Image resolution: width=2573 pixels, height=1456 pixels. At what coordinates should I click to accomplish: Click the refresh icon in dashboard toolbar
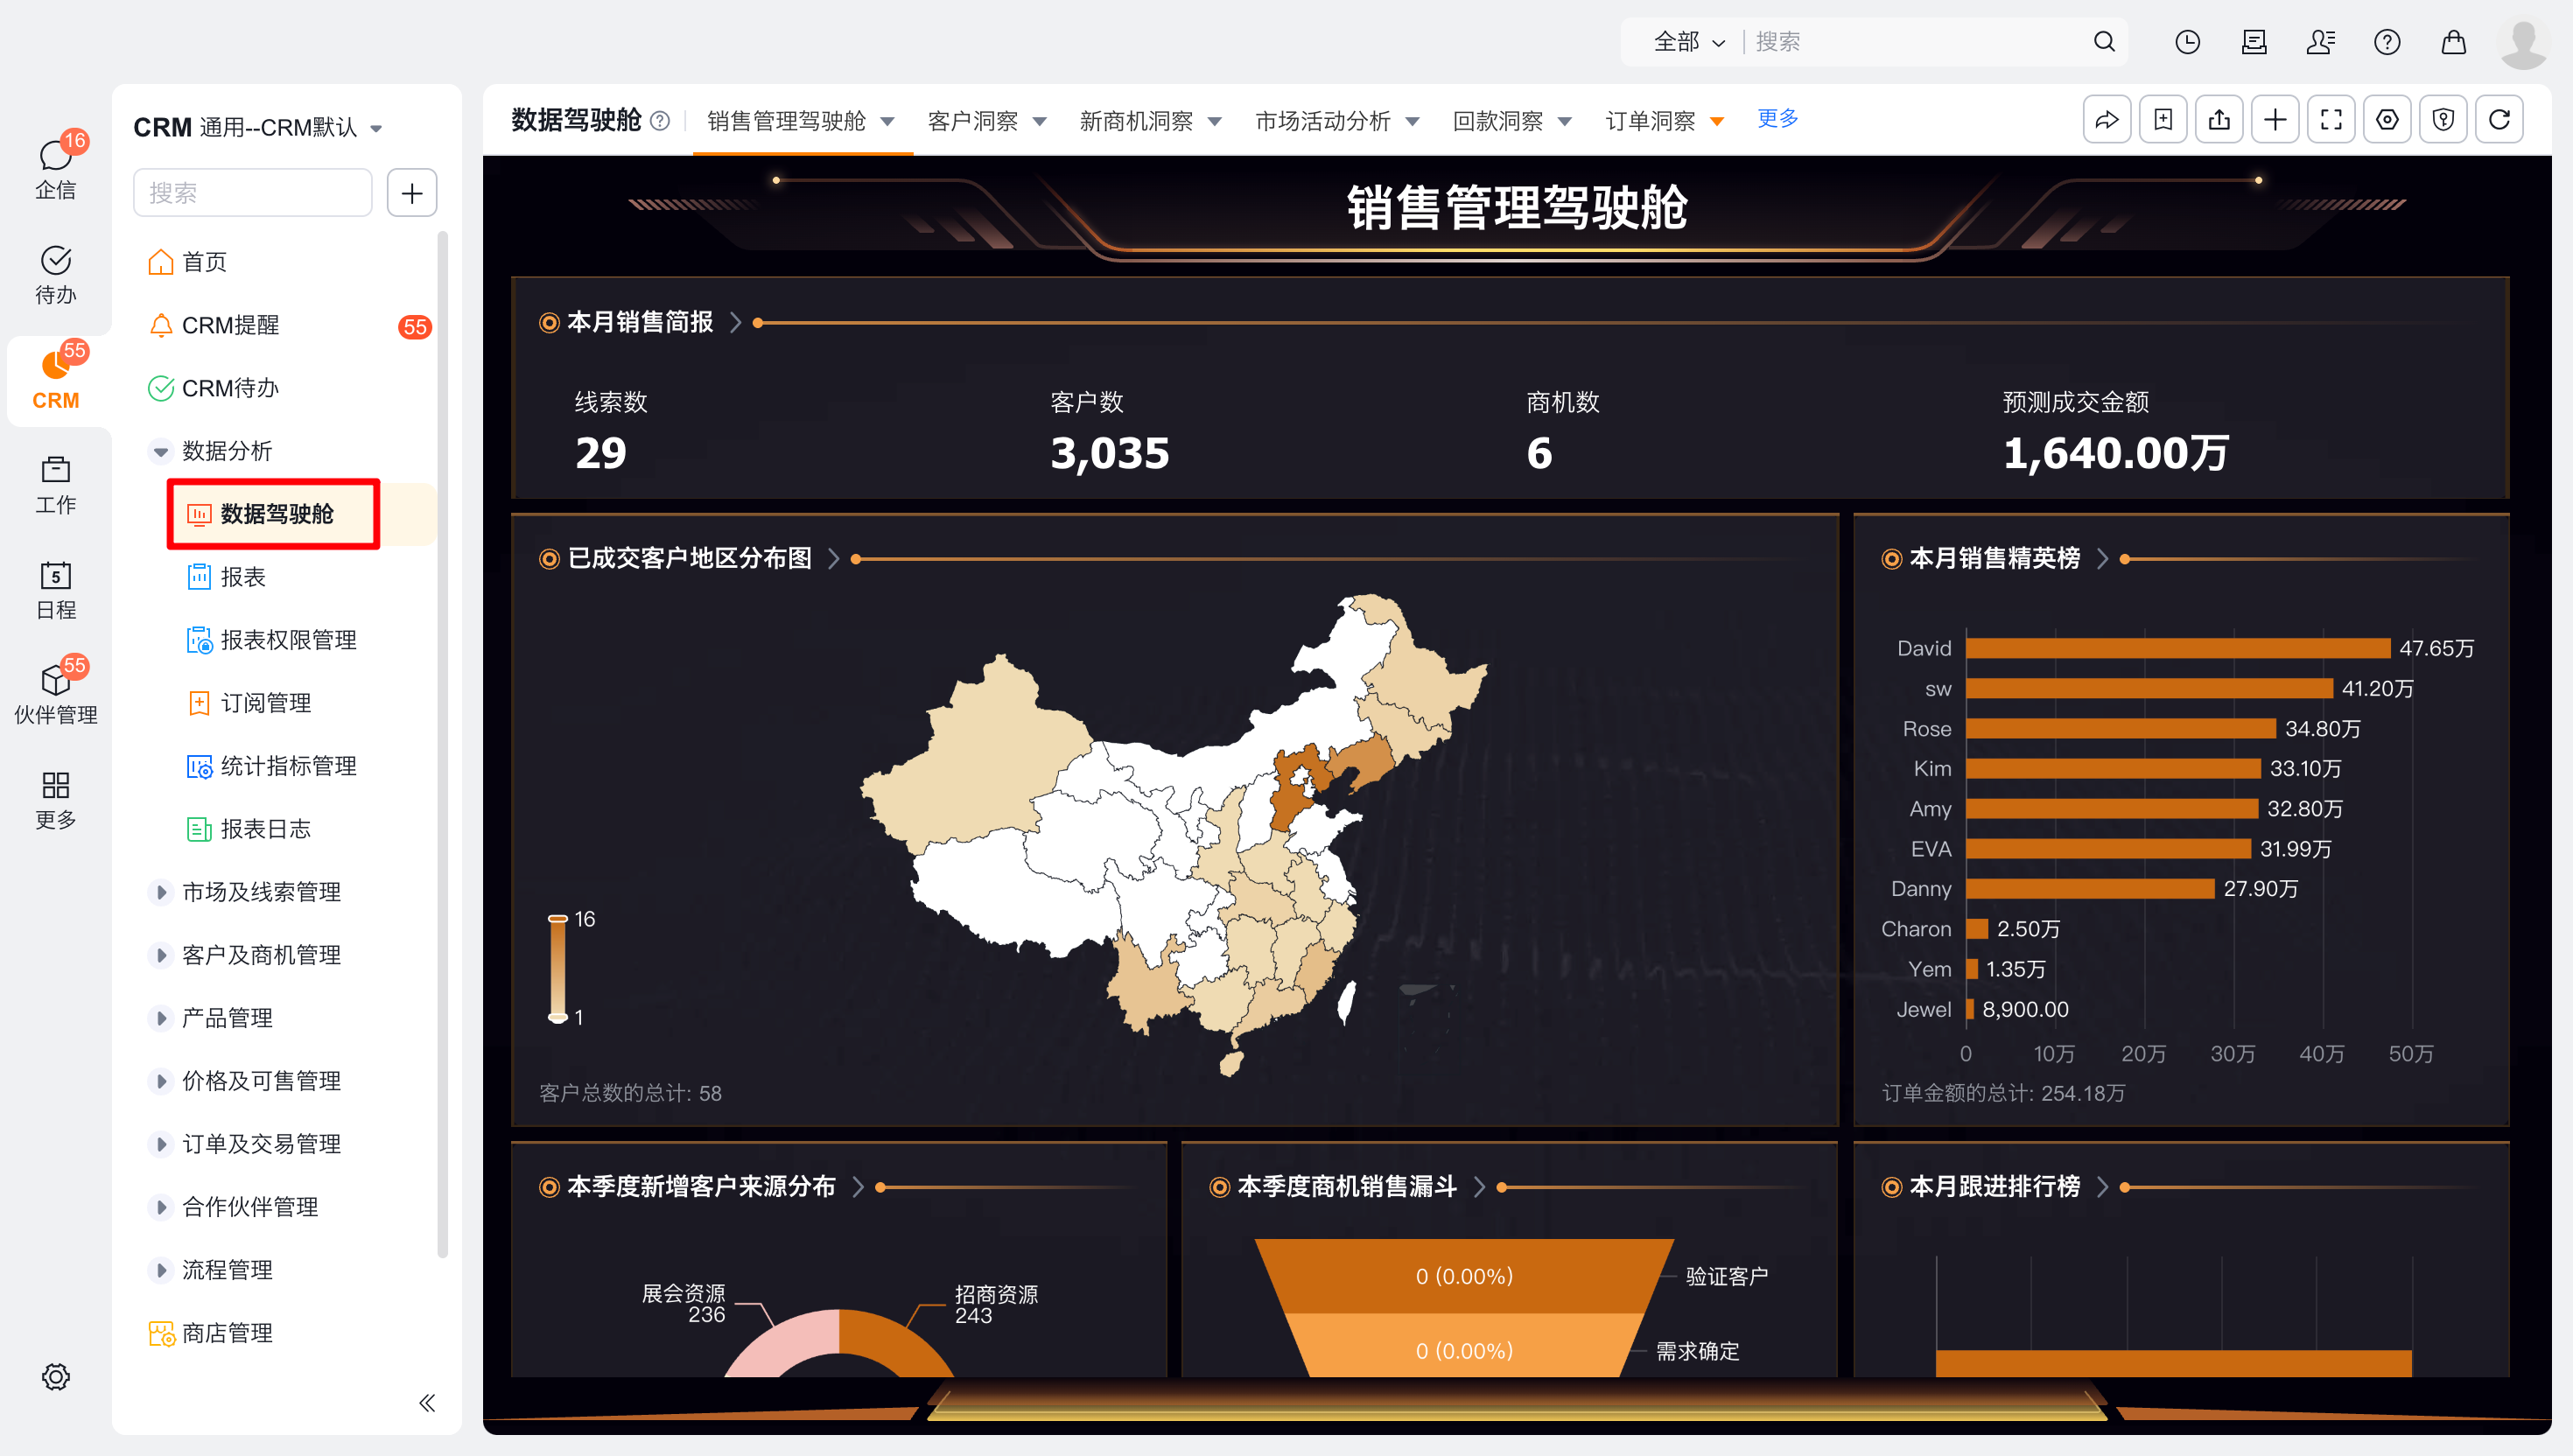(x=2498, y=120)
